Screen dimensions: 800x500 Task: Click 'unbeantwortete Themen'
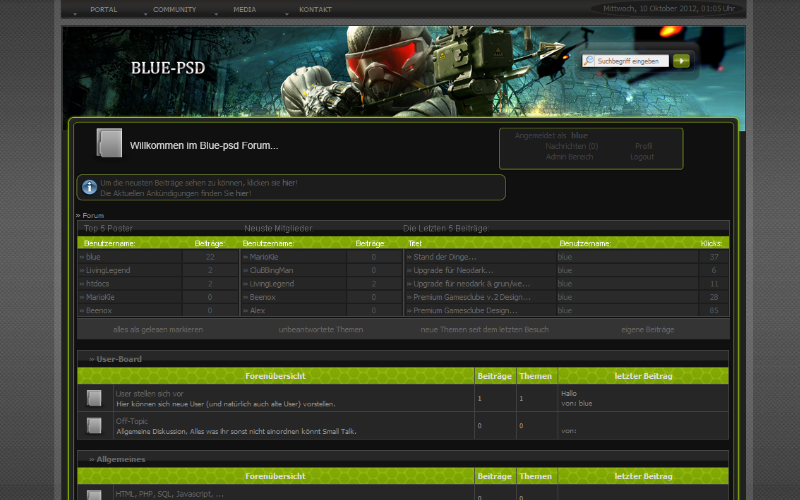pos(320,330)
